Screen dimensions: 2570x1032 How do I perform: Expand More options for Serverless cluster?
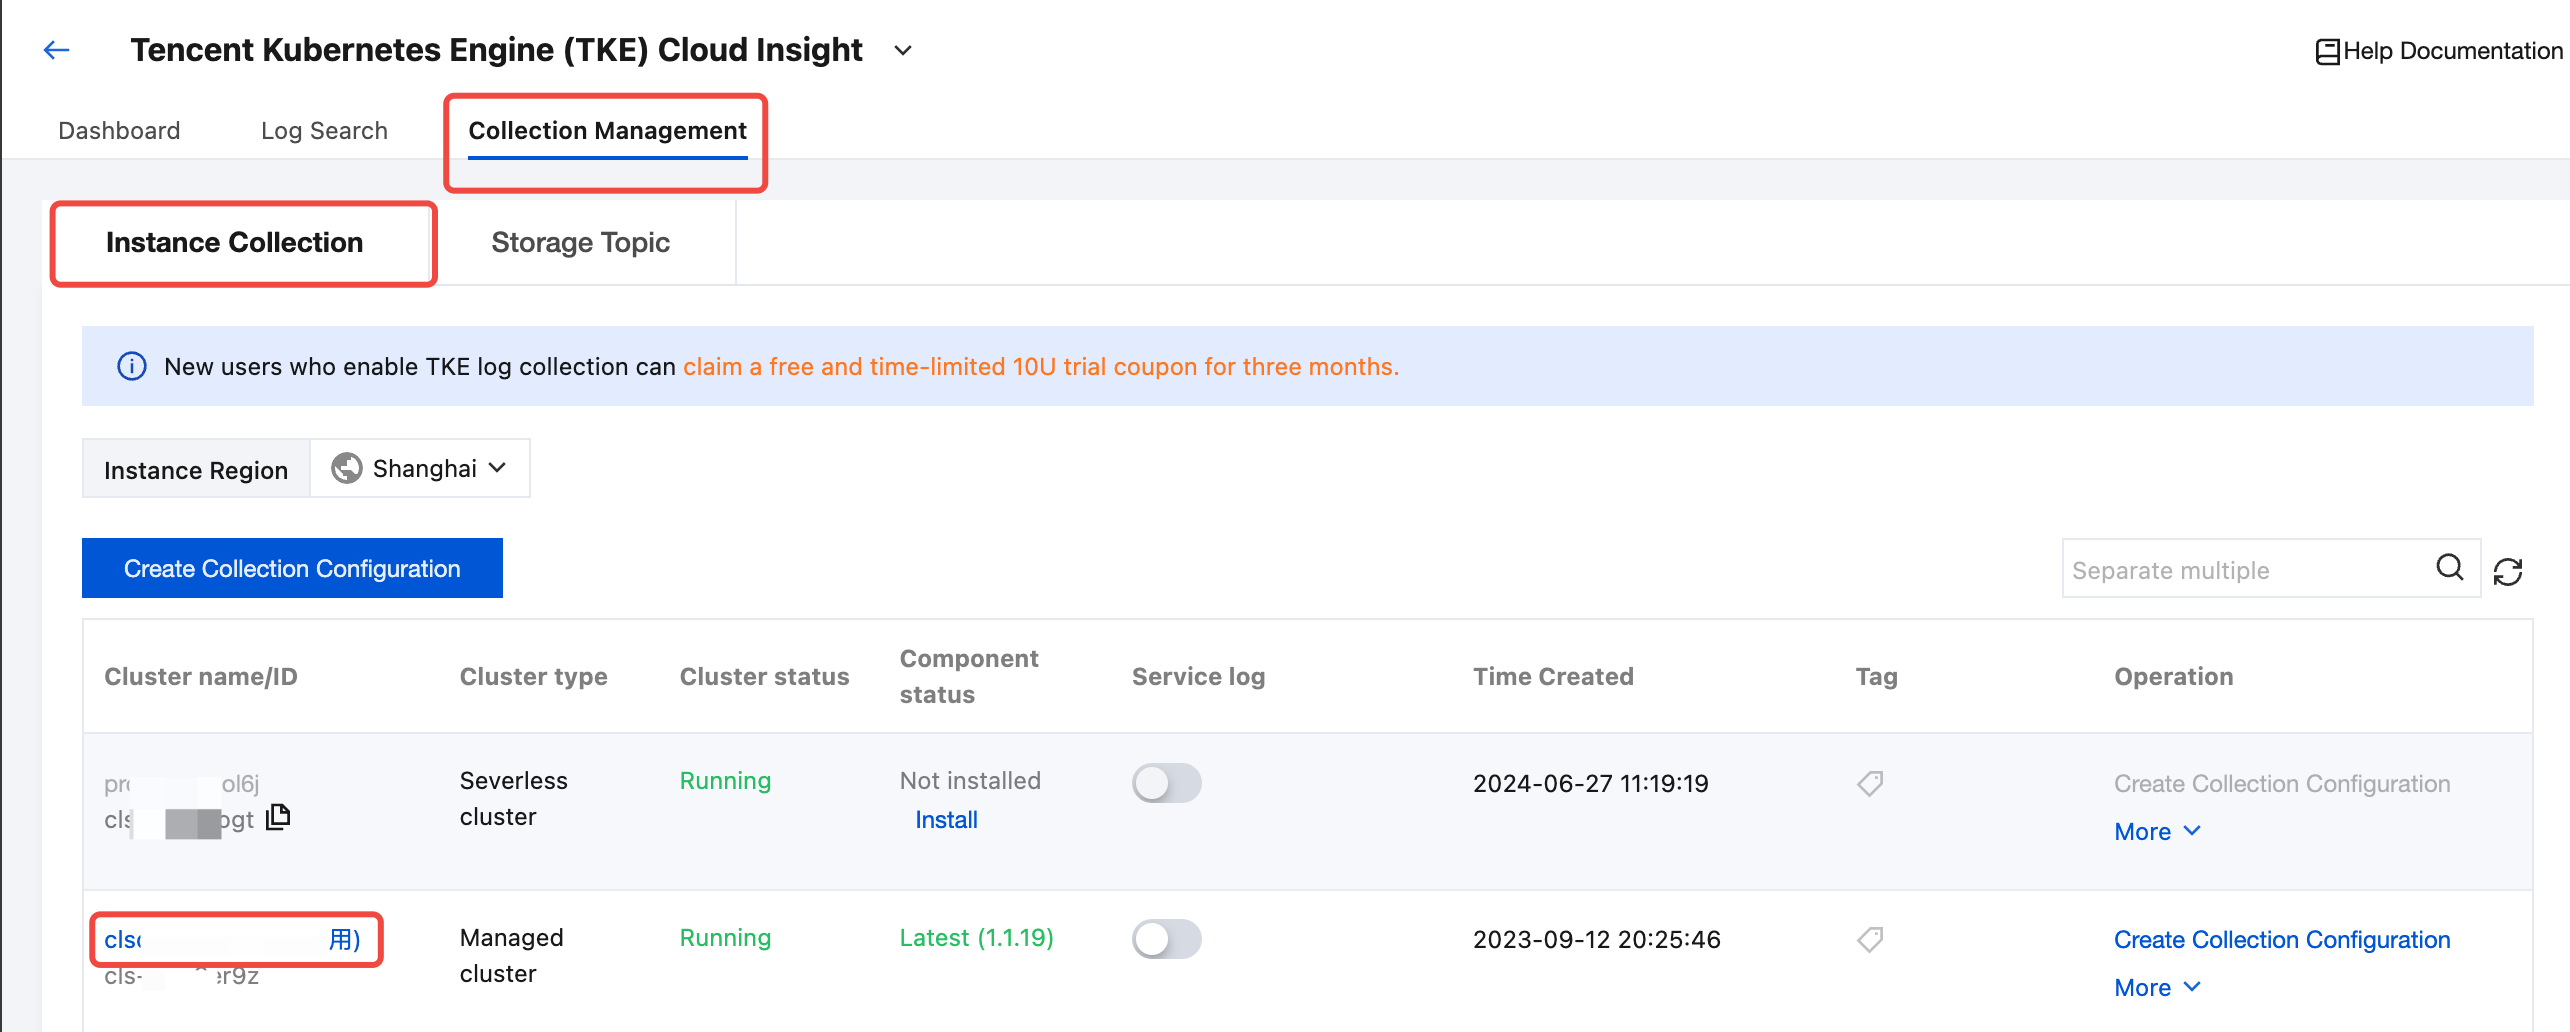(2157, 832)
